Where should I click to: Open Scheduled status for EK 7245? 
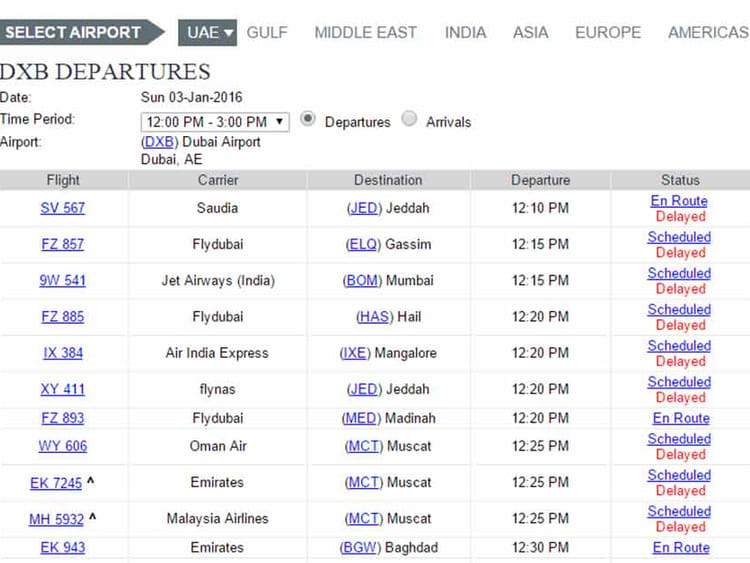tap(679, 475)
